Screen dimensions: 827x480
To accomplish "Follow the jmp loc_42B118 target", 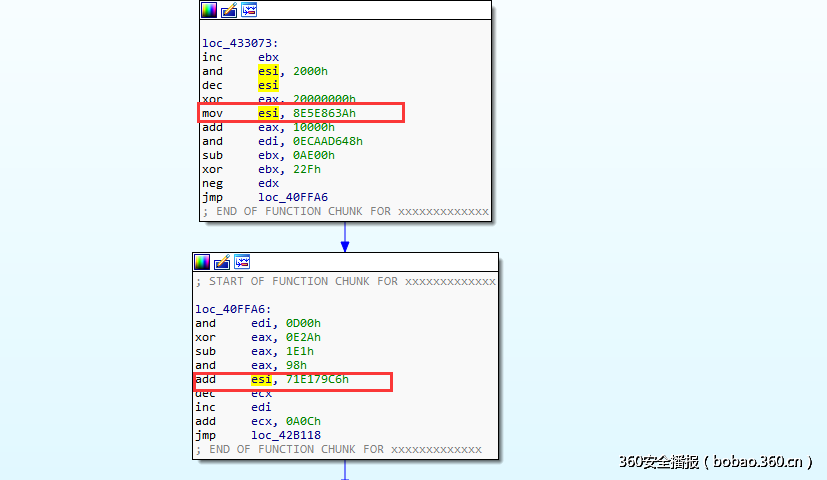I will pyautogui.click(x=285, y=435).
